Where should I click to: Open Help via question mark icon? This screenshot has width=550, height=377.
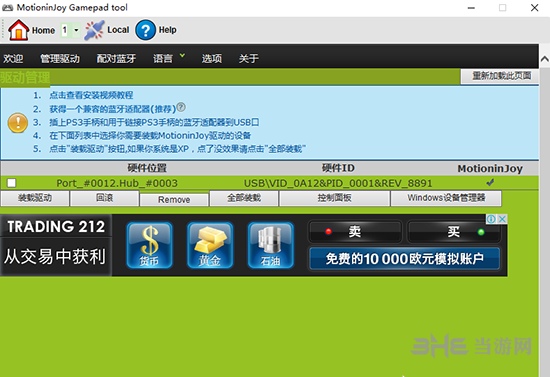145,30
